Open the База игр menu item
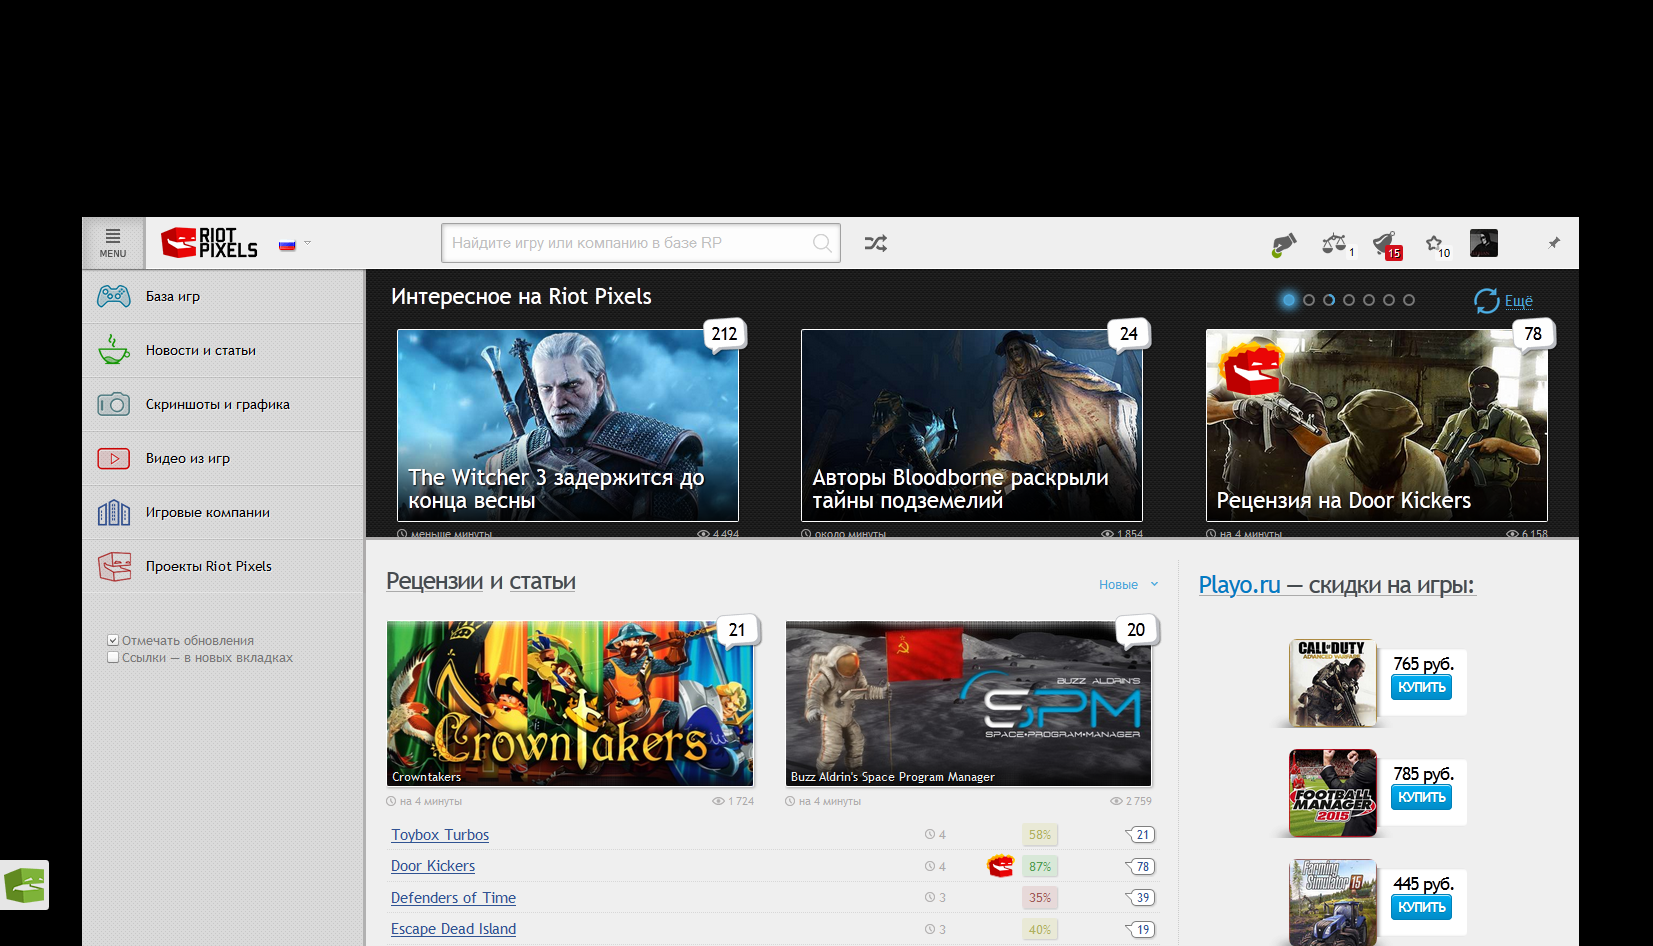Viewport: 1653px width, 946px height. point(224,296)
